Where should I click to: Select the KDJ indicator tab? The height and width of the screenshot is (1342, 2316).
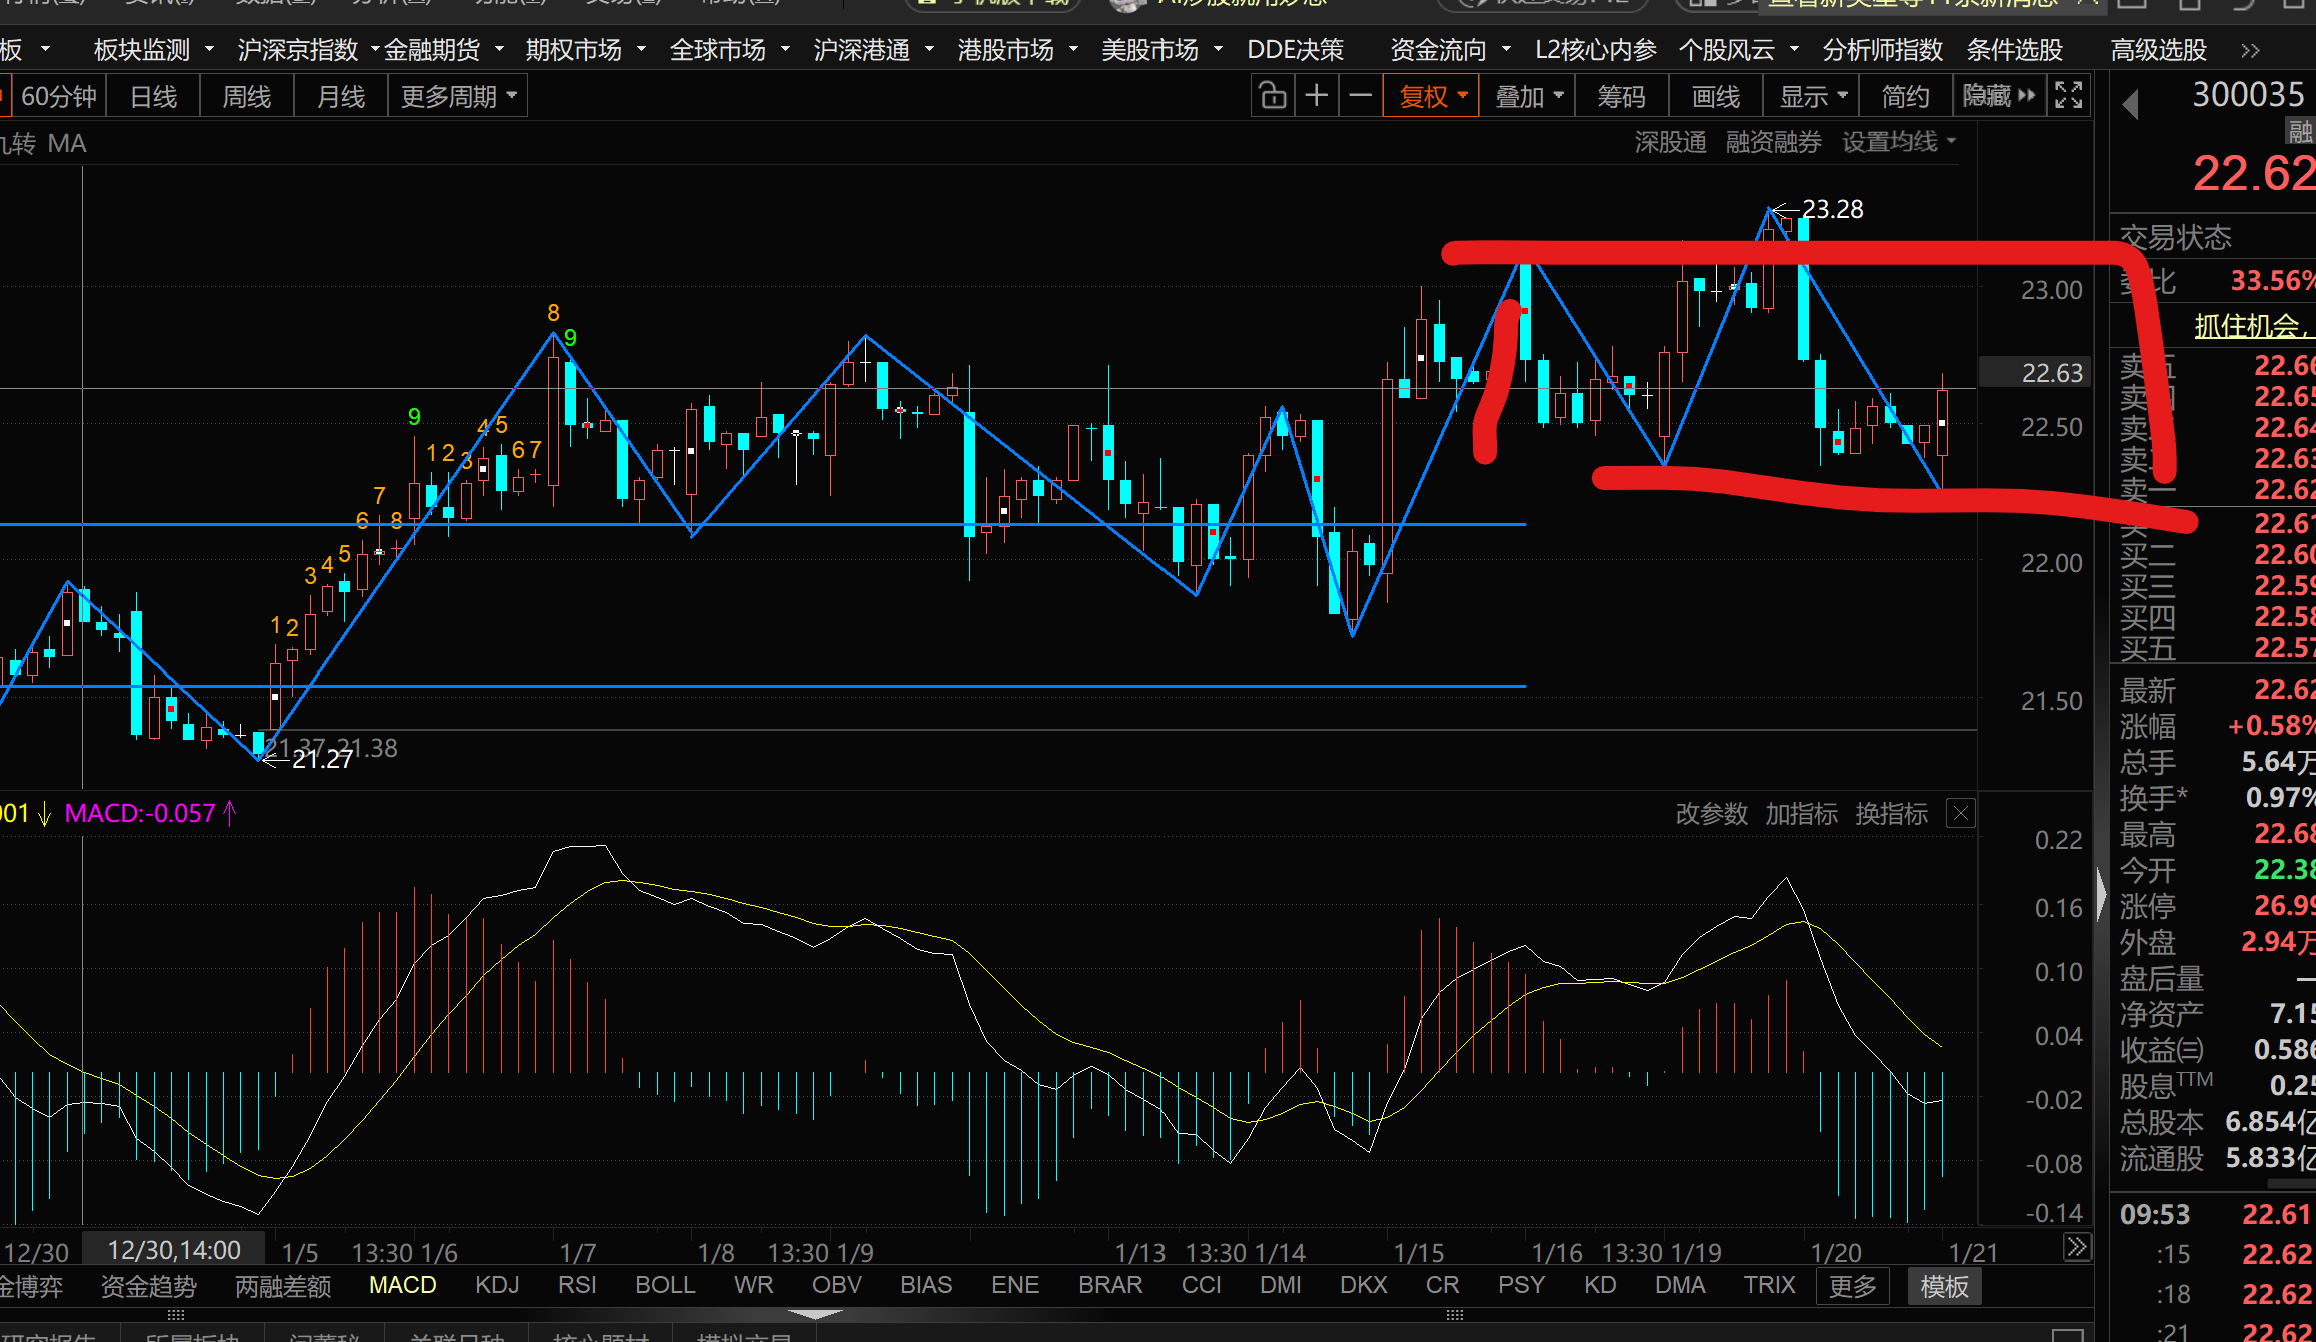(x=497, y=1285)
